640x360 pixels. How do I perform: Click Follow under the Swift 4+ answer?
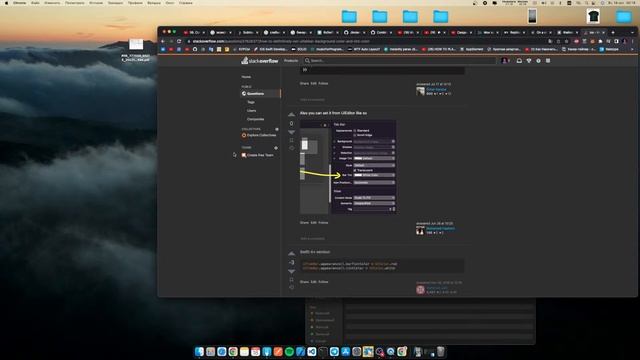[323, 282]
